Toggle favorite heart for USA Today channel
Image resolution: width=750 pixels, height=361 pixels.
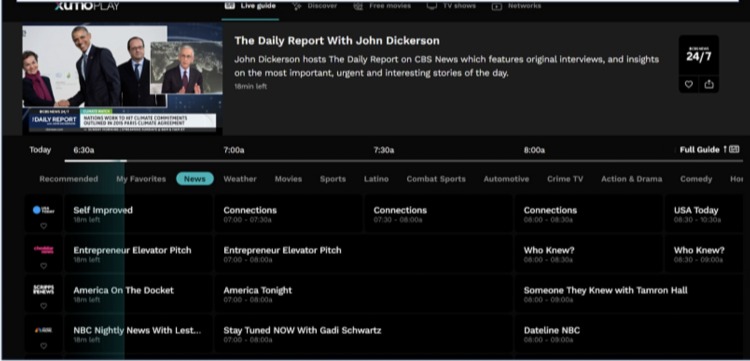(44, 226)
